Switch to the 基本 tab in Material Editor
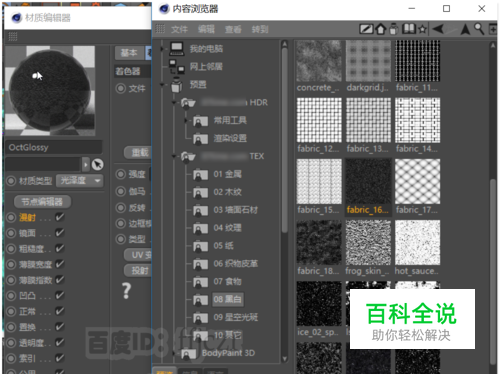The height and width of the screenshot is (374, 500). click(129, 53)
